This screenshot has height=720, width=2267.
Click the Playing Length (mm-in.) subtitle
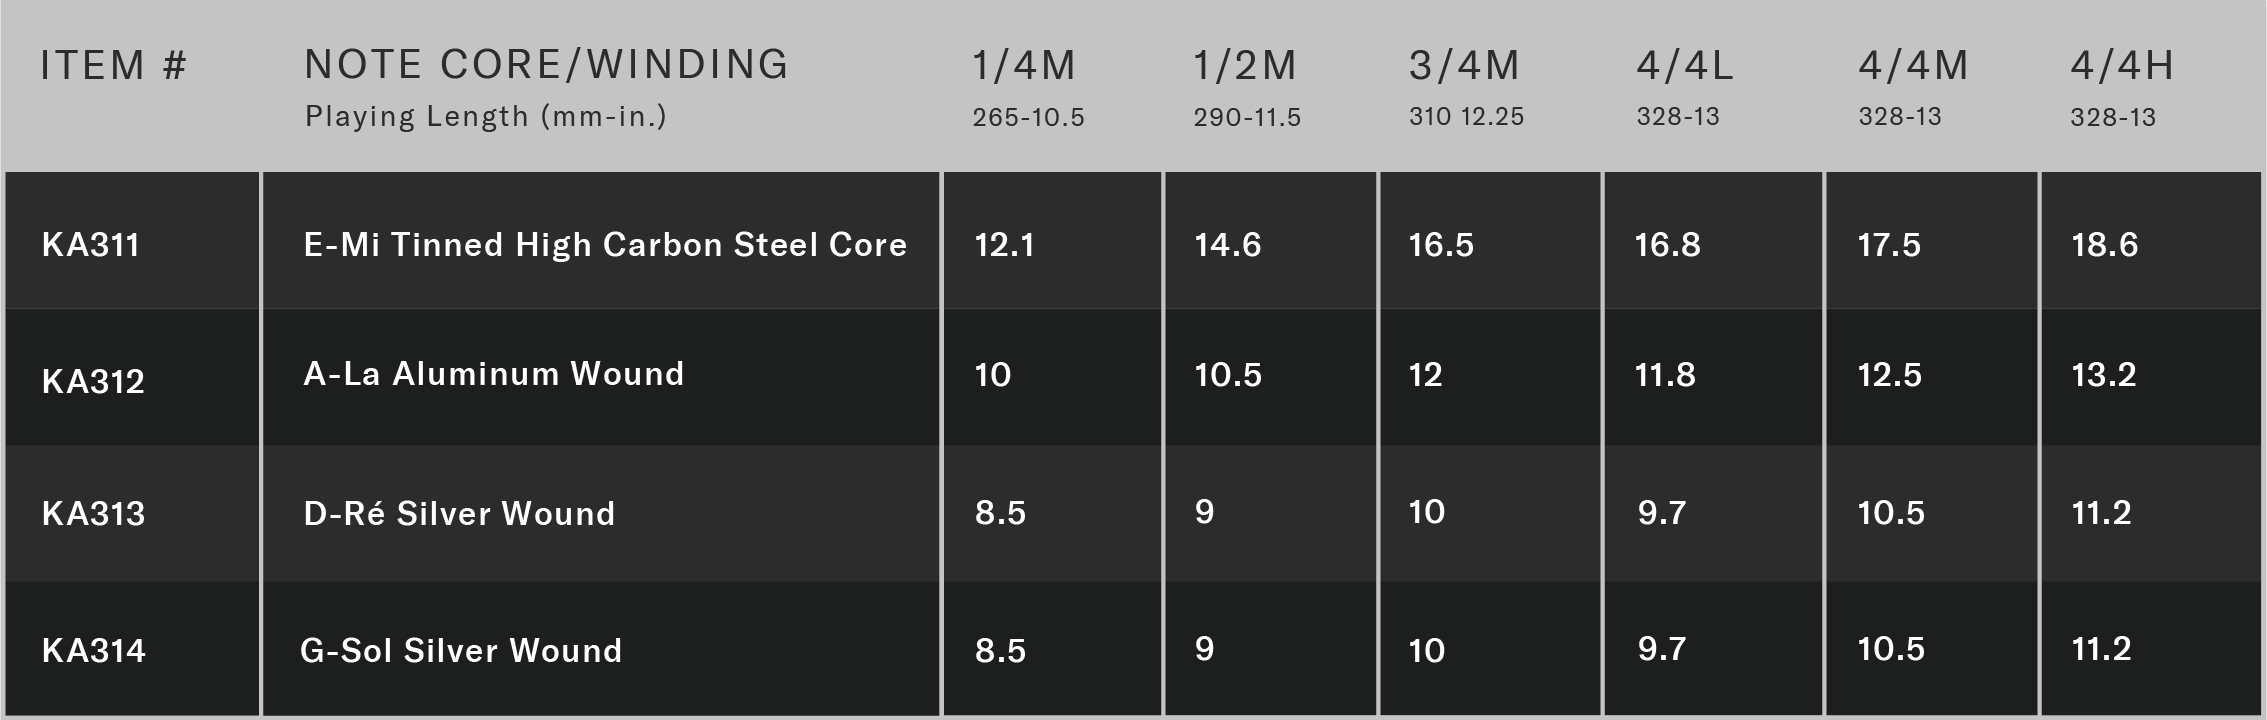[486, 117]
